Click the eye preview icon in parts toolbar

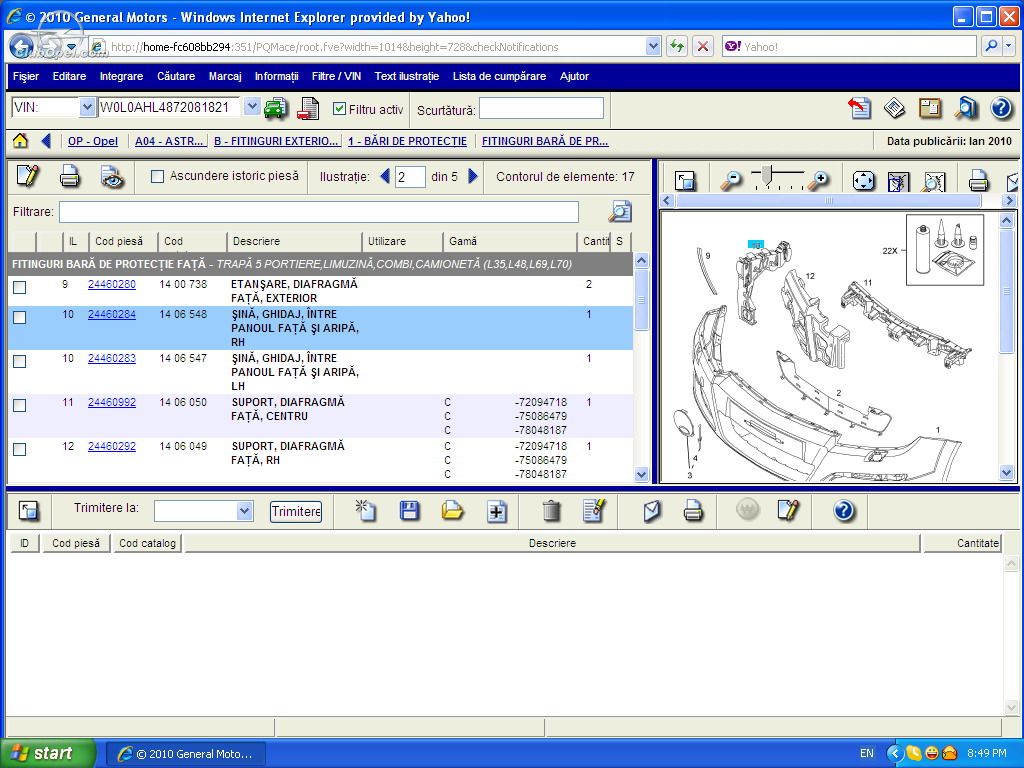[x=112, y=177]
